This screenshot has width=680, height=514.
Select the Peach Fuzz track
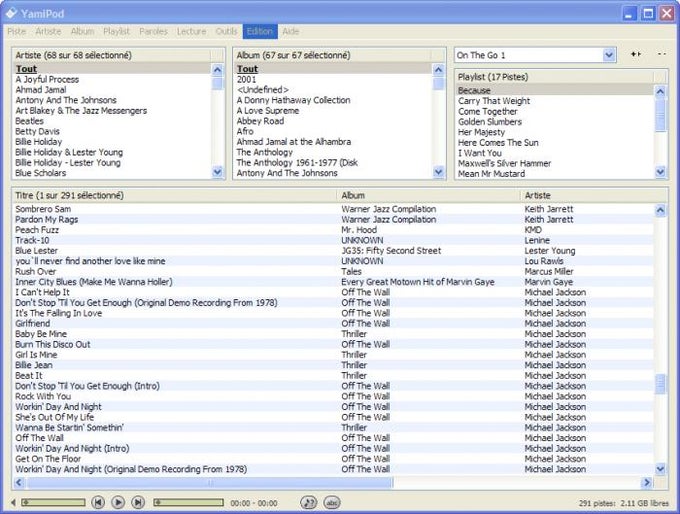333,230
